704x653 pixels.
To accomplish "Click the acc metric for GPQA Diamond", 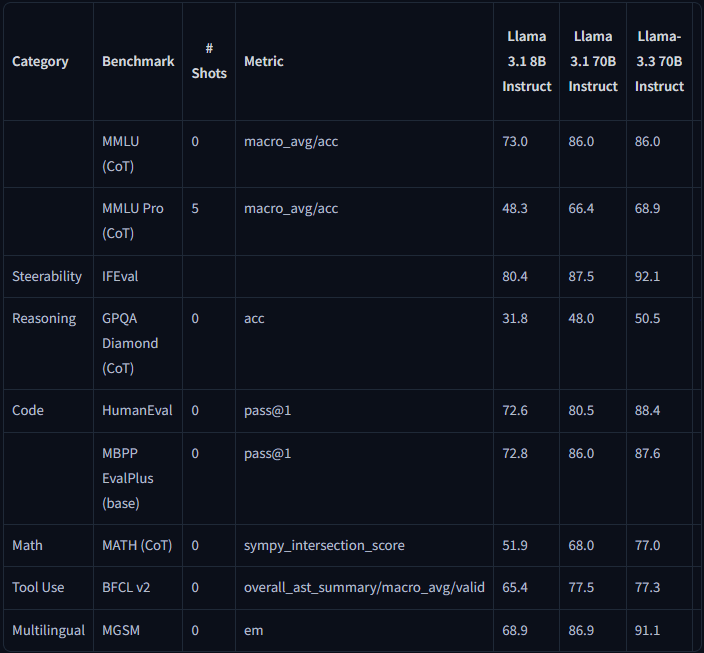I will (x=254, y=318).
